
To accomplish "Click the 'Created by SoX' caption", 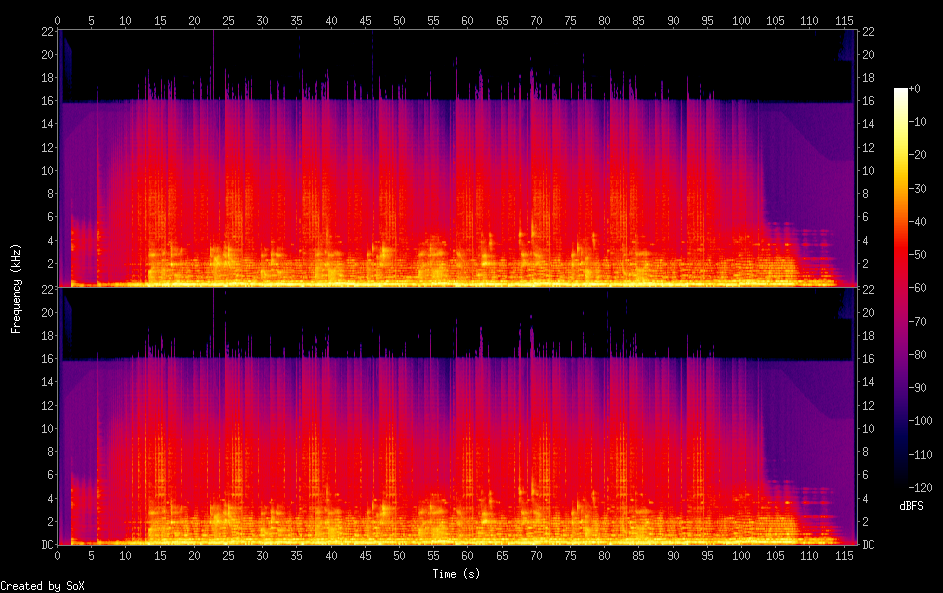I will point(42,586).
